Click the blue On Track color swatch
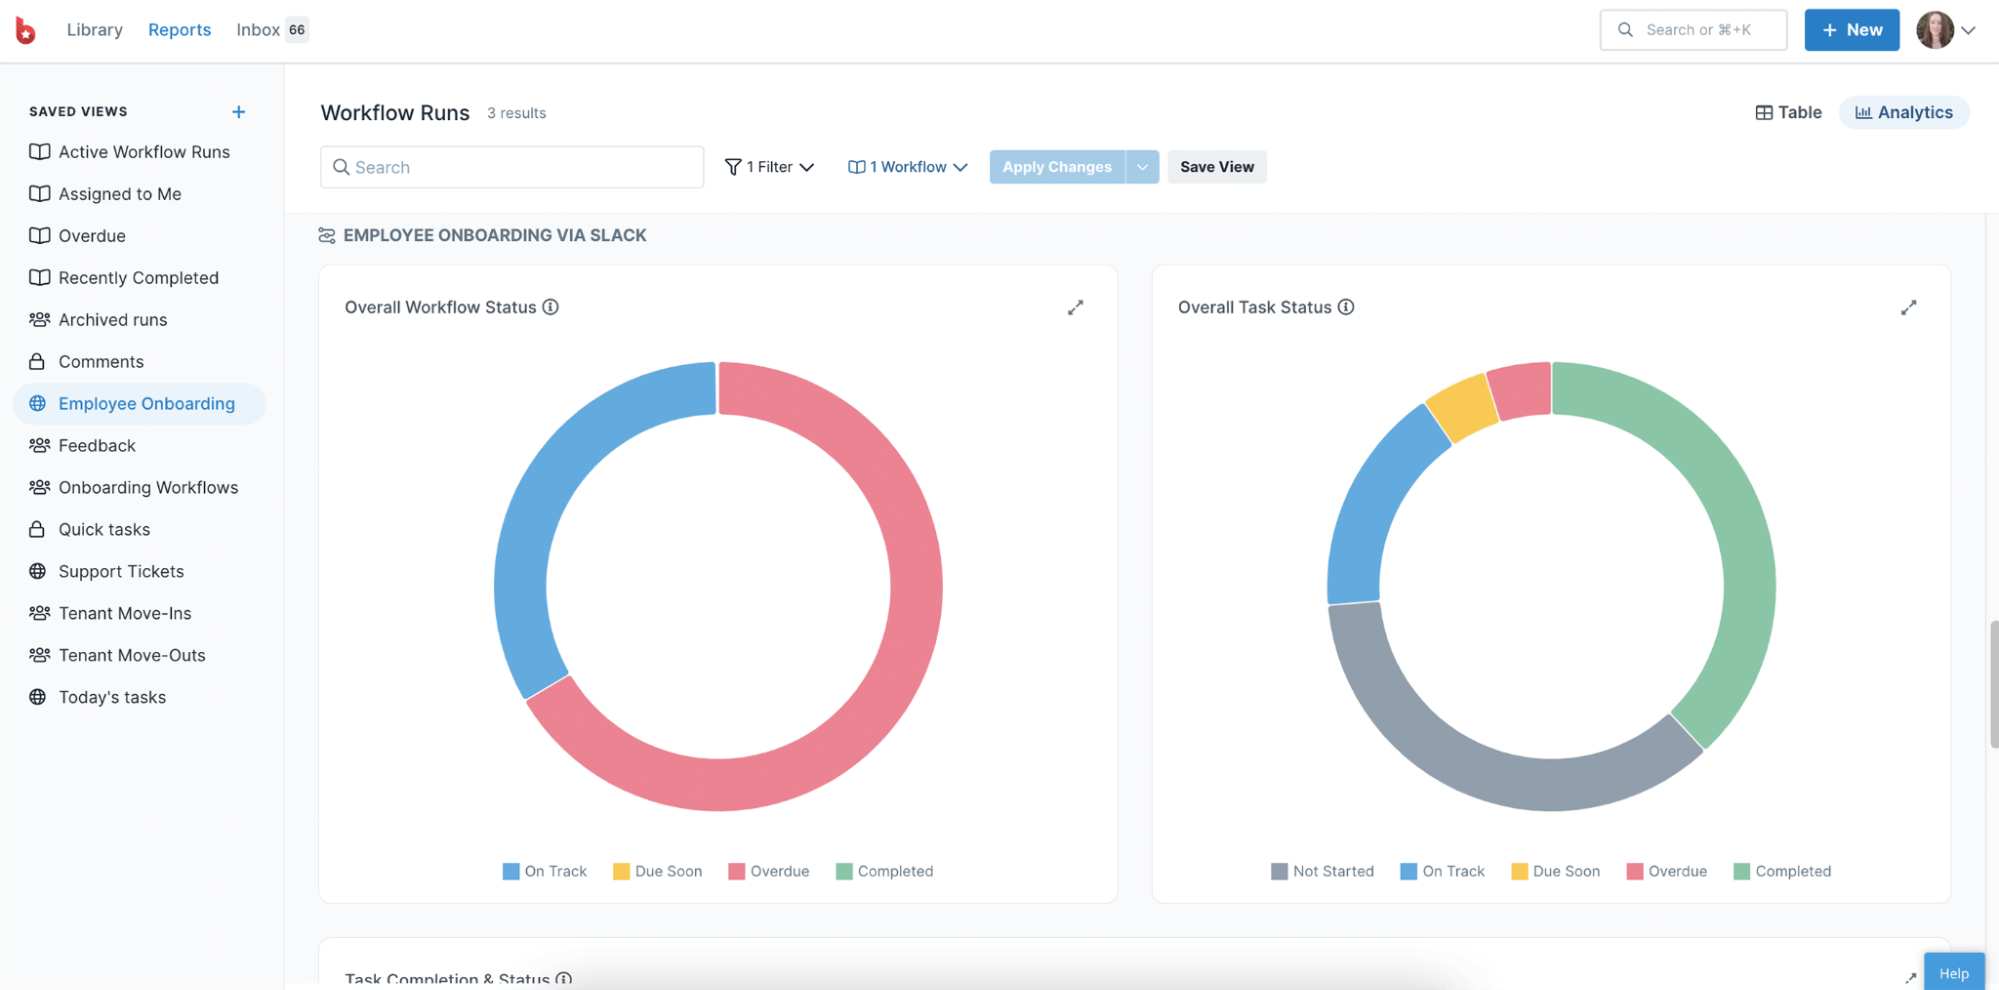1999x990 pixels. pyautogui.click(x=511, y=871)
